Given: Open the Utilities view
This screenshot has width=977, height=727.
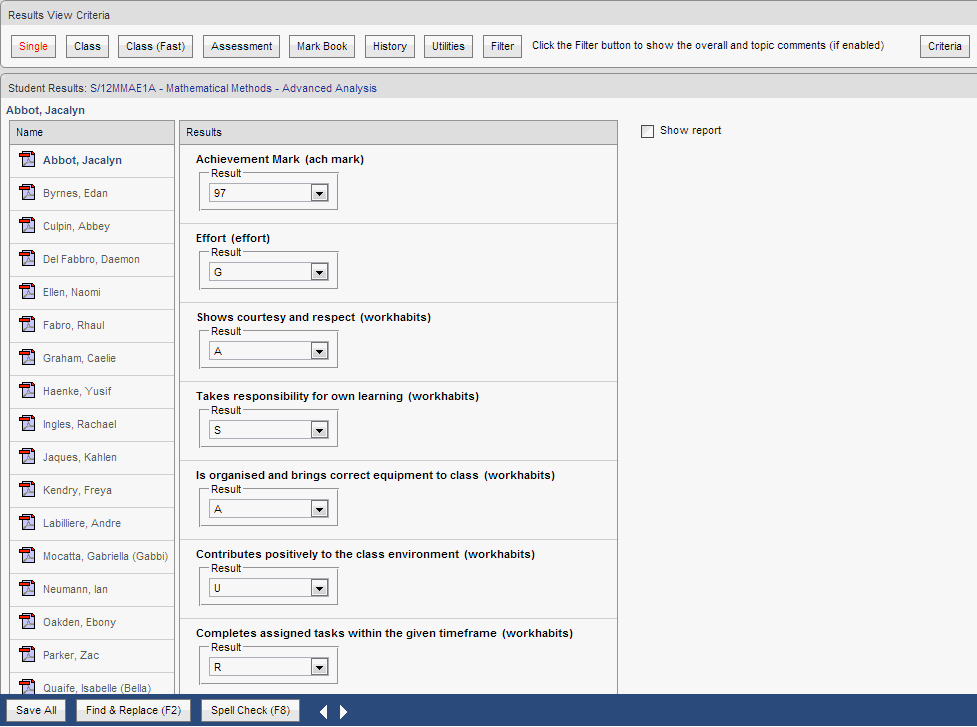Looking at the screenshot, I should pyautogui.click(x=449, y=46).
